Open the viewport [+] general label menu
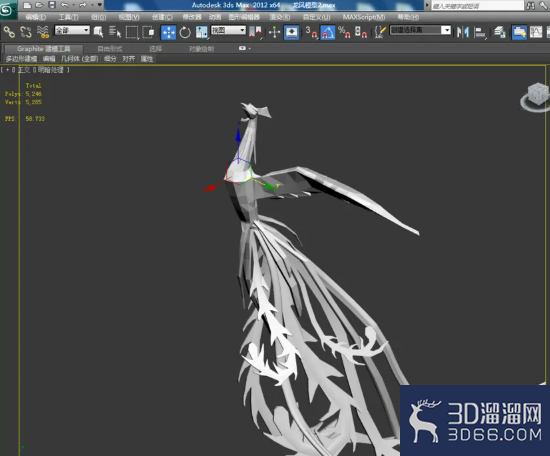Screen dimensions: 550x456 coord(7,70)
